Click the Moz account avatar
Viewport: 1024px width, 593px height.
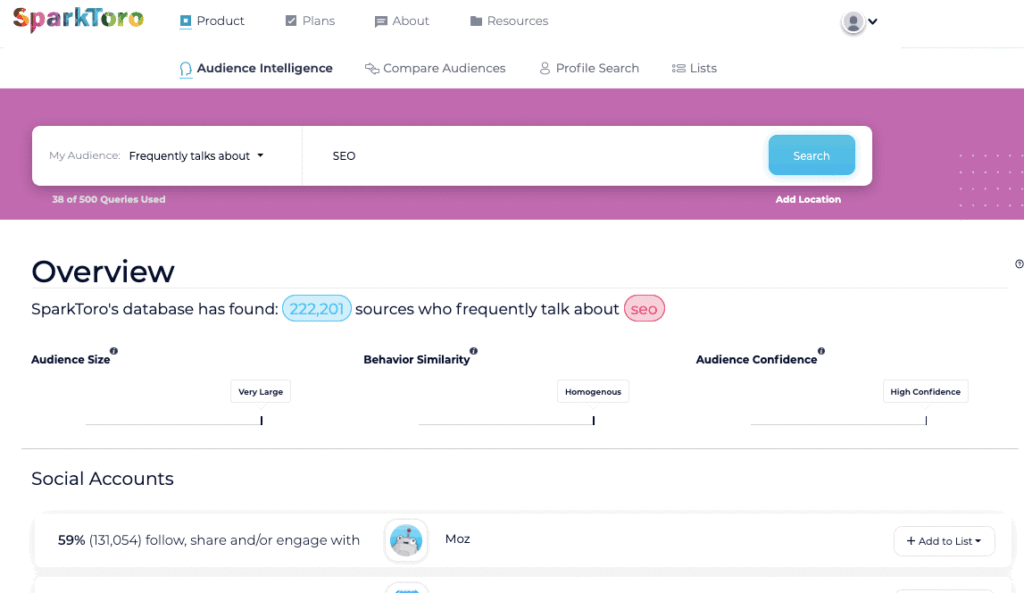click(406, 540)
